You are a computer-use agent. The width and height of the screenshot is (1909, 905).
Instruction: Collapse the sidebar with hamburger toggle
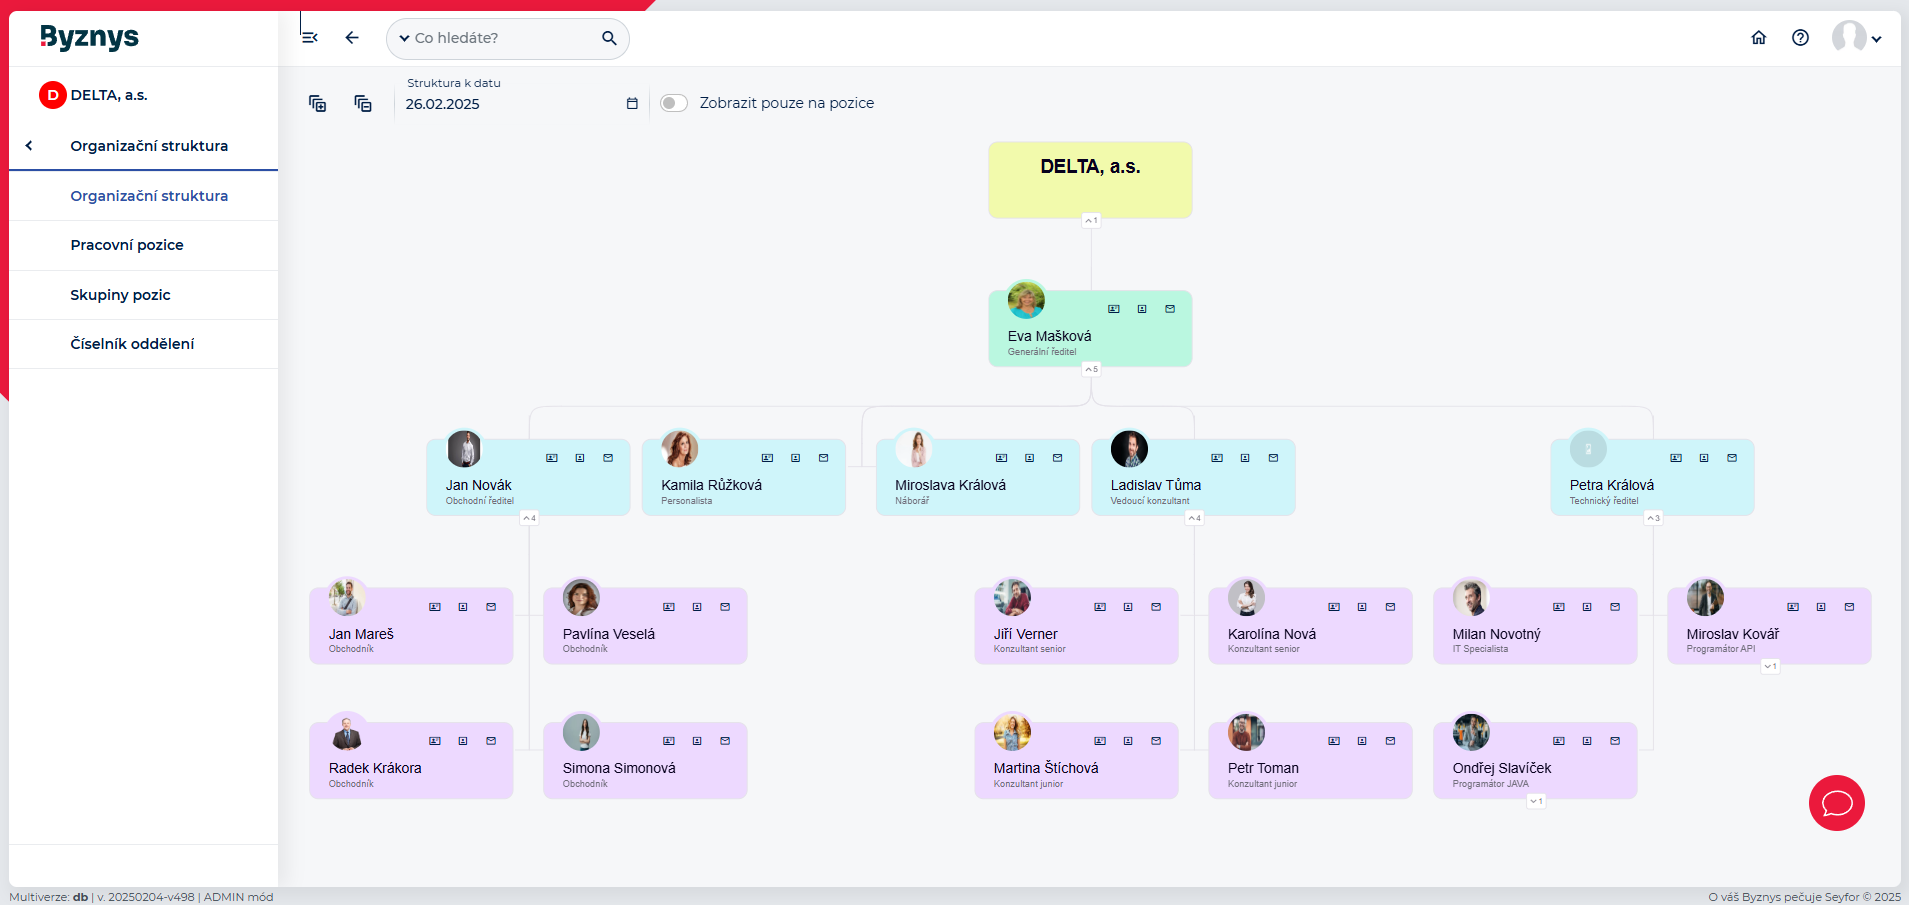[x=310, y=38]
